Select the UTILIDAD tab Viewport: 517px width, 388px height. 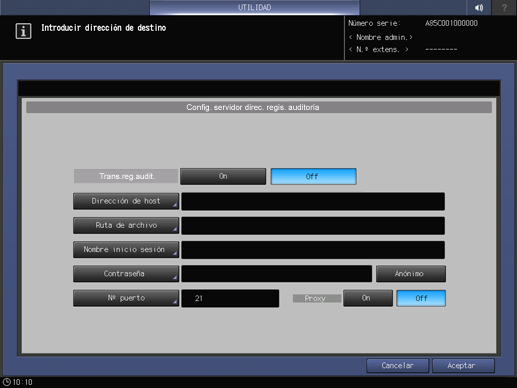(254, 7)
